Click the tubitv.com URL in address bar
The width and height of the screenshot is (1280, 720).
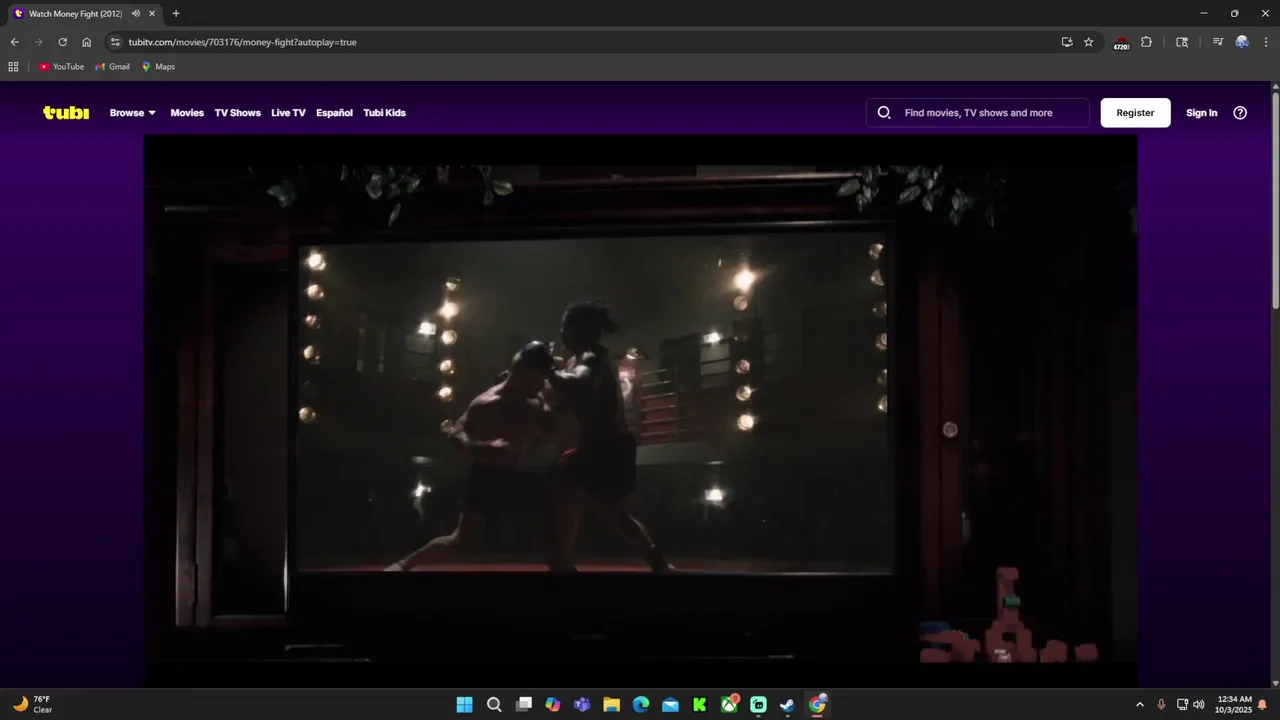(242, 42)
